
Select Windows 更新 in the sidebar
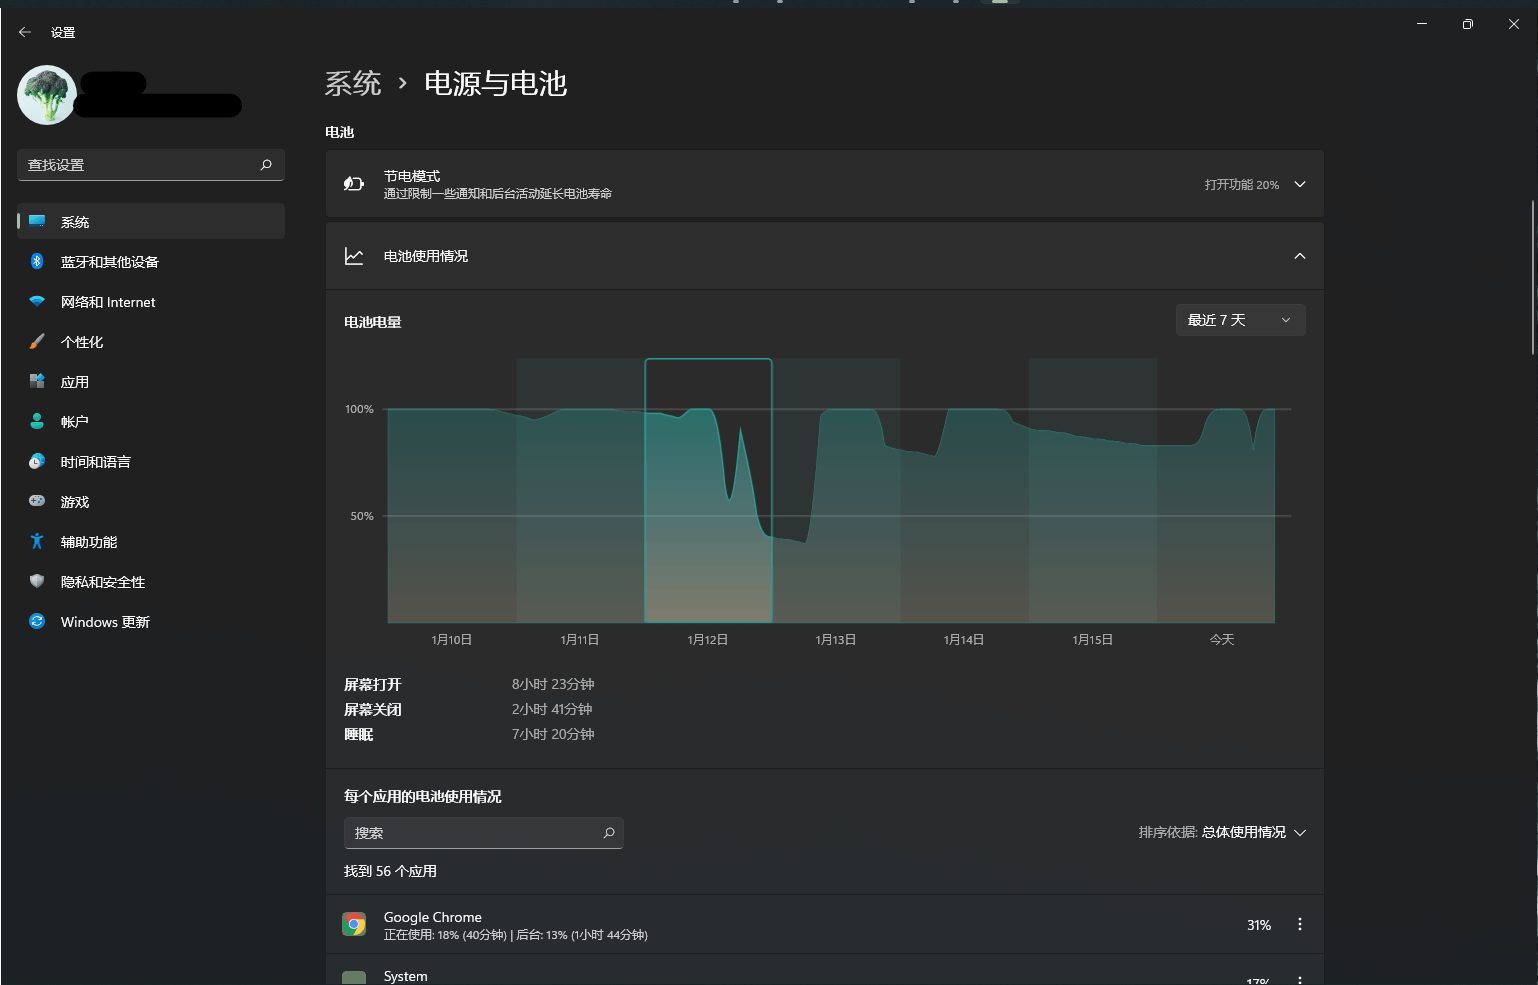pos(103,621)
